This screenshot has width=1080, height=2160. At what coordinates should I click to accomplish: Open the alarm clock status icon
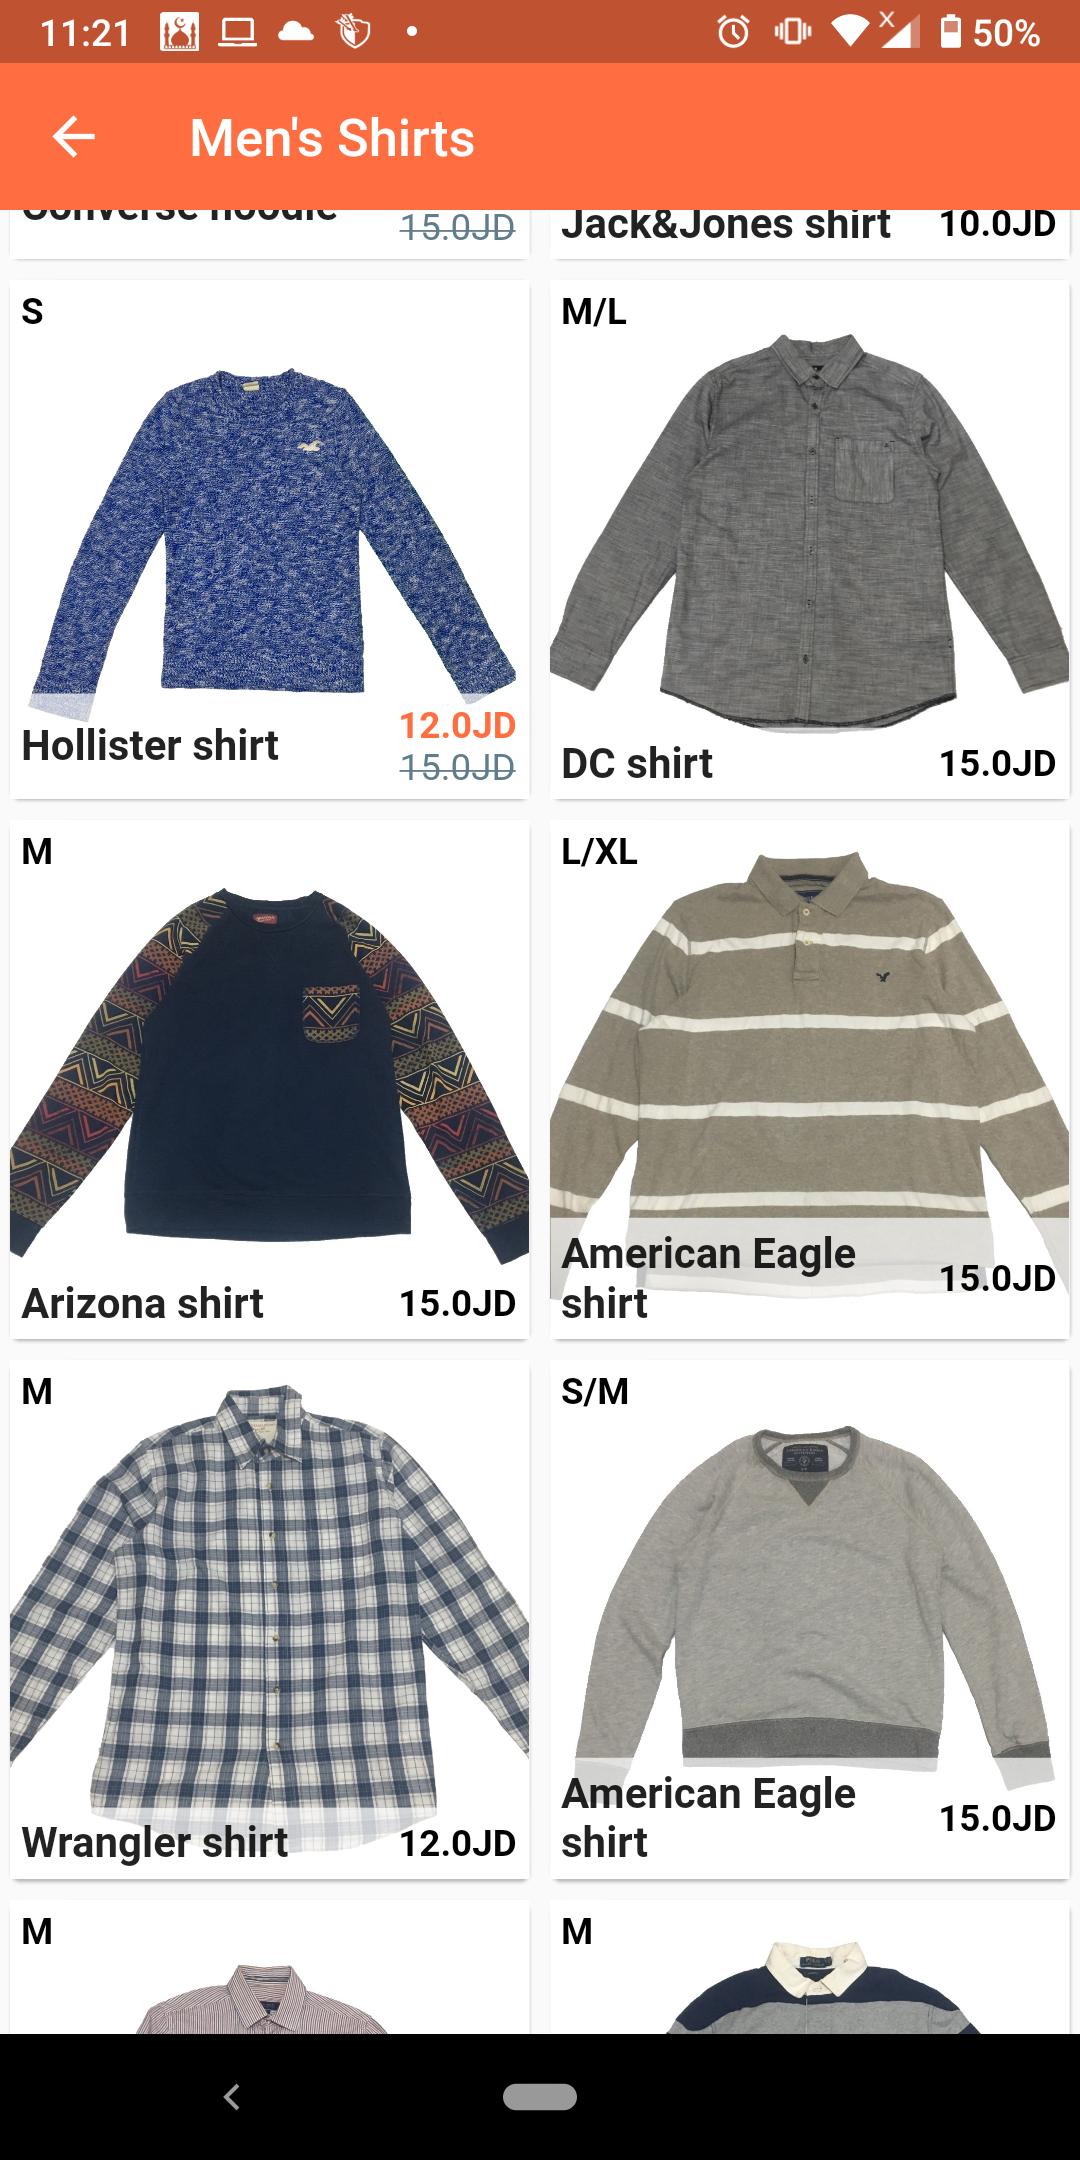(x=733, y=32)
